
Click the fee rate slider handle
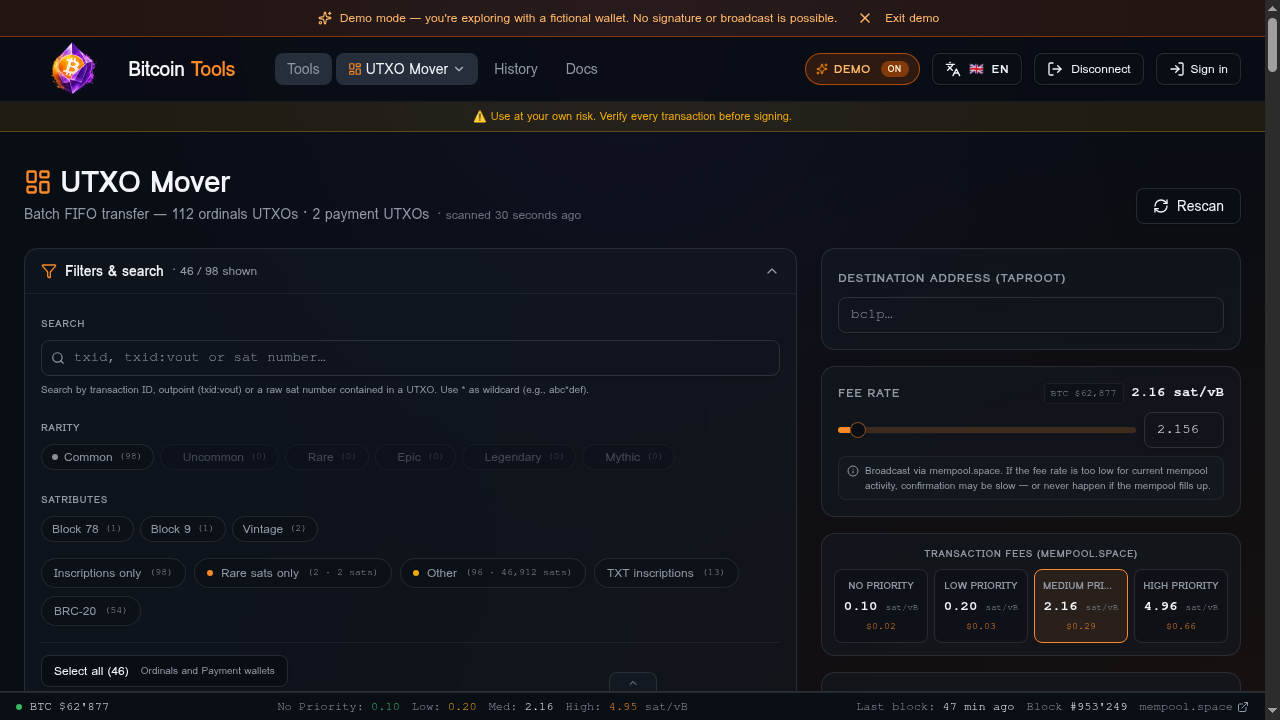point(858,430)
